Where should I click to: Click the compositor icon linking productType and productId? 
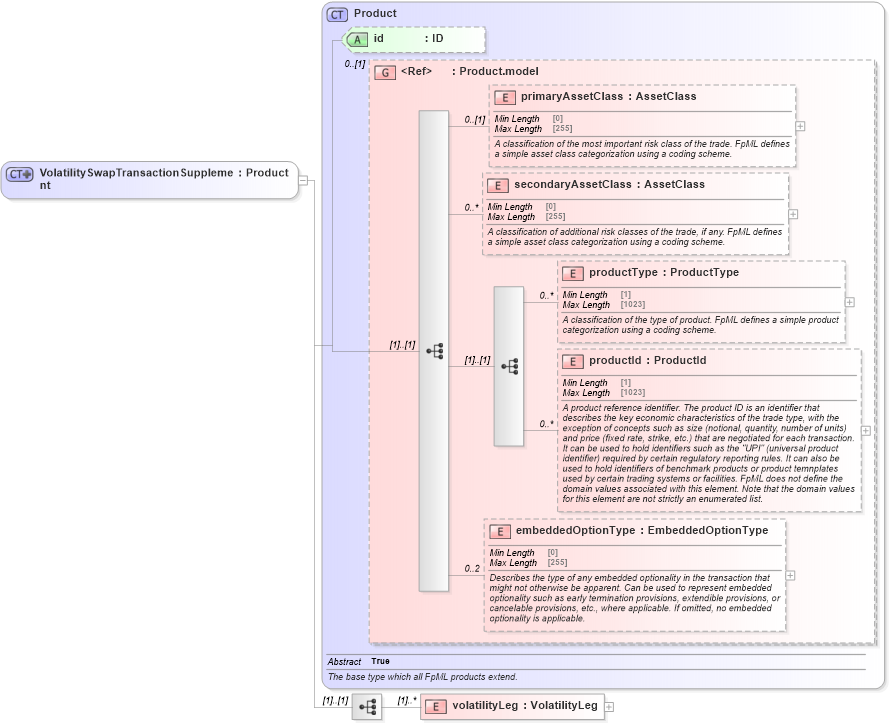point(509,366)
